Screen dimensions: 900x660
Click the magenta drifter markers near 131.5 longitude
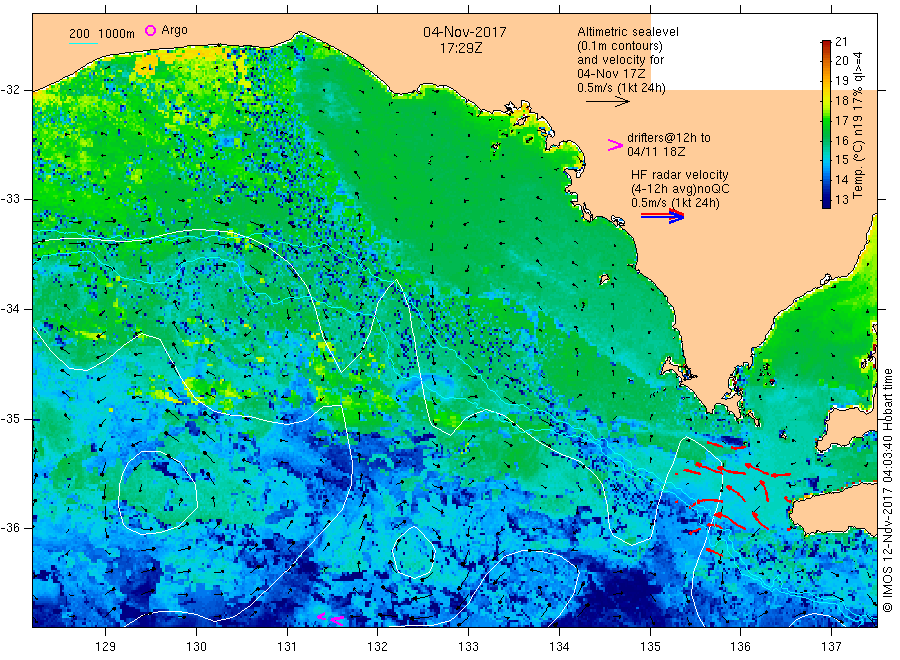pos(331,619)
